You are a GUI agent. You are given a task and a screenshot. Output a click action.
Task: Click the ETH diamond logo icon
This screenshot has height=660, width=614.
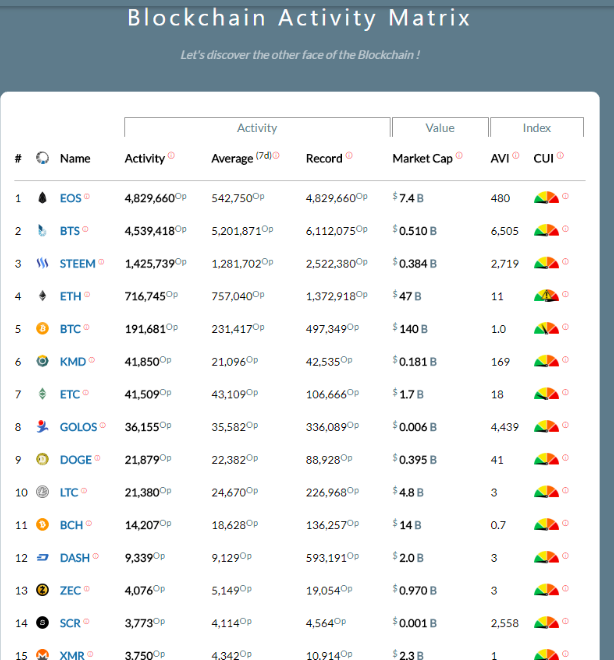tap(42, 296)
